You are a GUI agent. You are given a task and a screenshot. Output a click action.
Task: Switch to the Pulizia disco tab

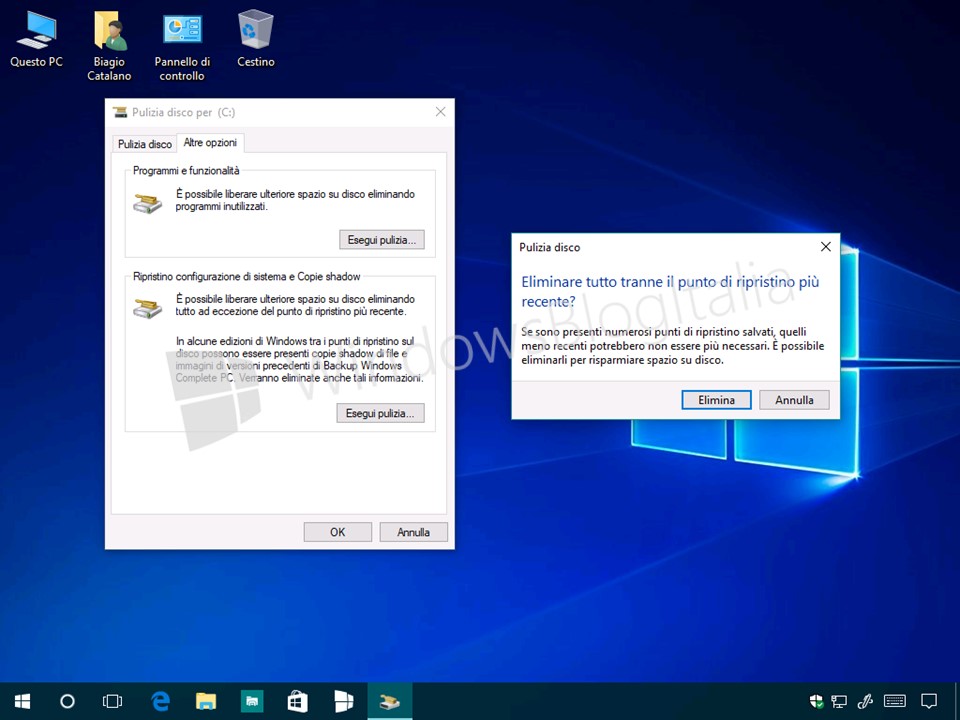[x=144, y=144]
